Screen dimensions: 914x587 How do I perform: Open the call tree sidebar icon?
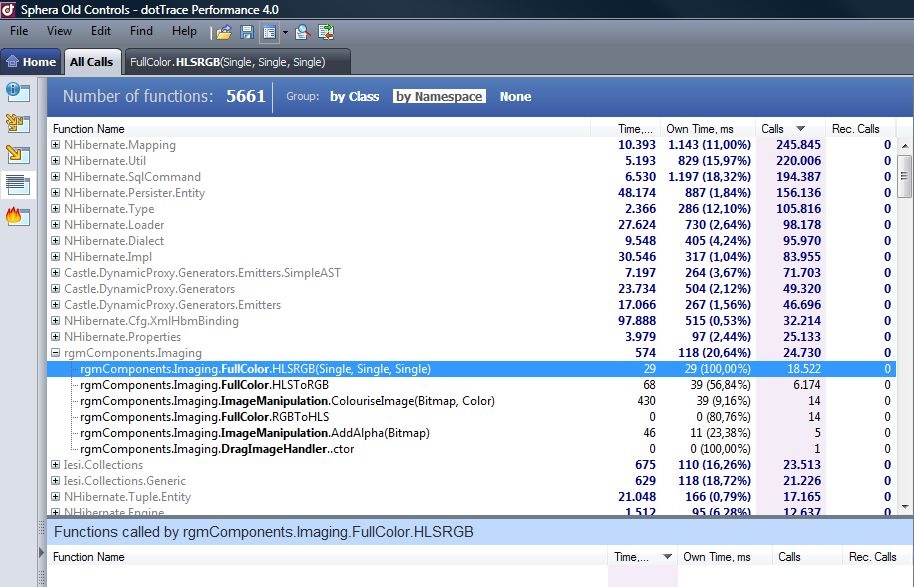[x=17, y=154]
